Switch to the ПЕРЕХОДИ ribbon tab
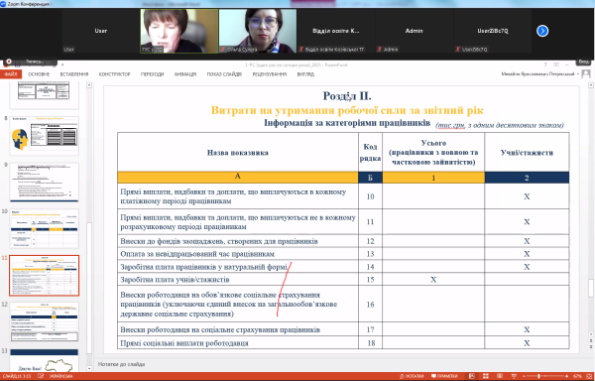Screen dimensions: 595x381 tap(152, 74)
